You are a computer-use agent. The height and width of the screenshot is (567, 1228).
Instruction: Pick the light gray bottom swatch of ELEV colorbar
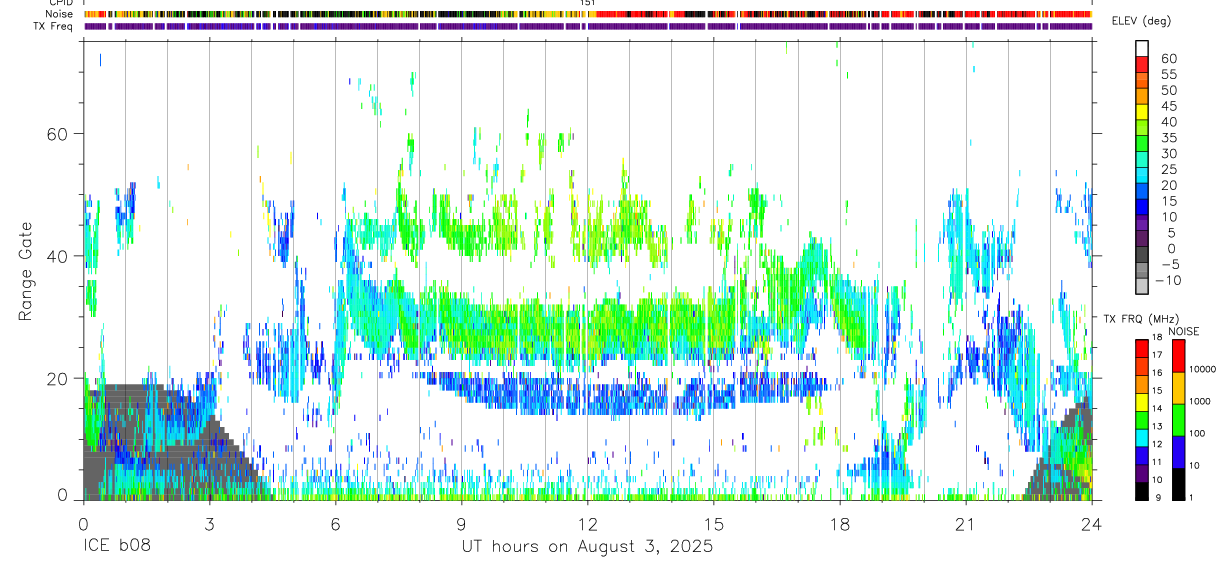[x=1142, y=287]
